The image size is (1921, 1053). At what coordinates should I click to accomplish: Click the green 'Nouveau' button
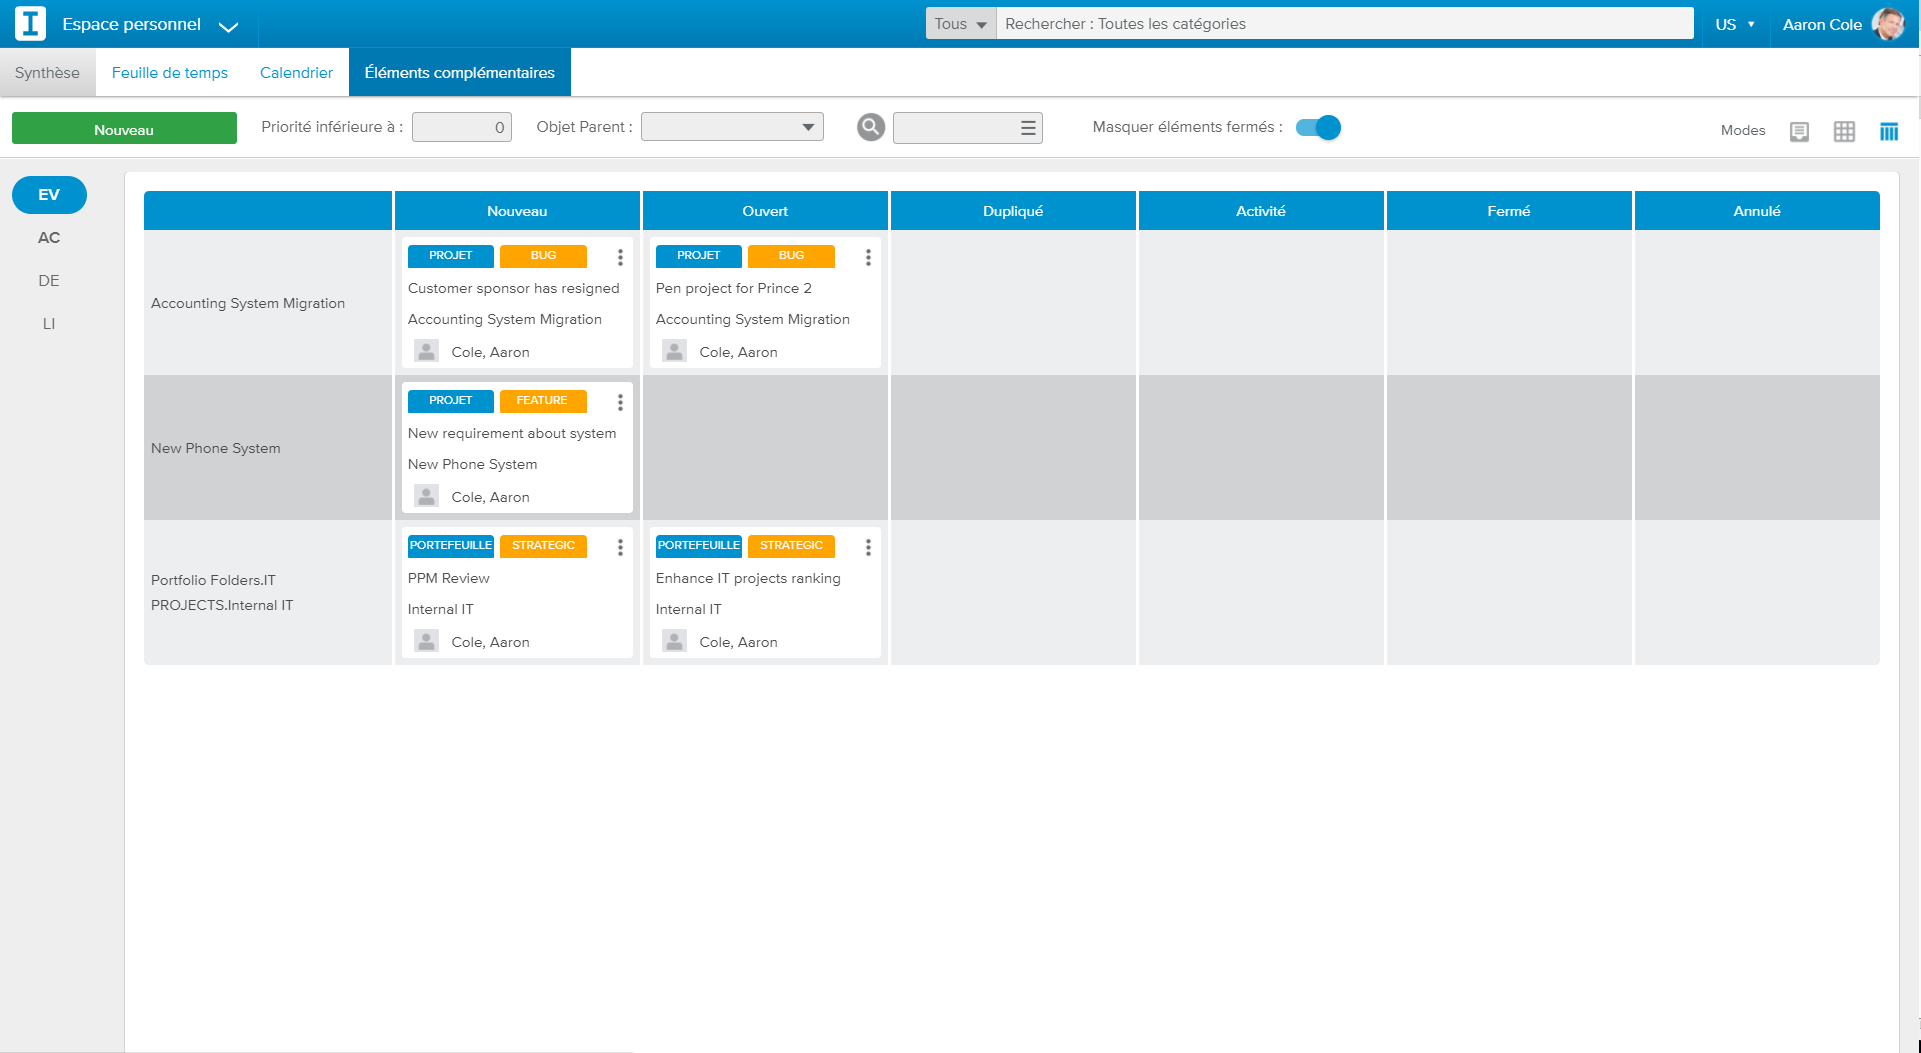[124, 128]
